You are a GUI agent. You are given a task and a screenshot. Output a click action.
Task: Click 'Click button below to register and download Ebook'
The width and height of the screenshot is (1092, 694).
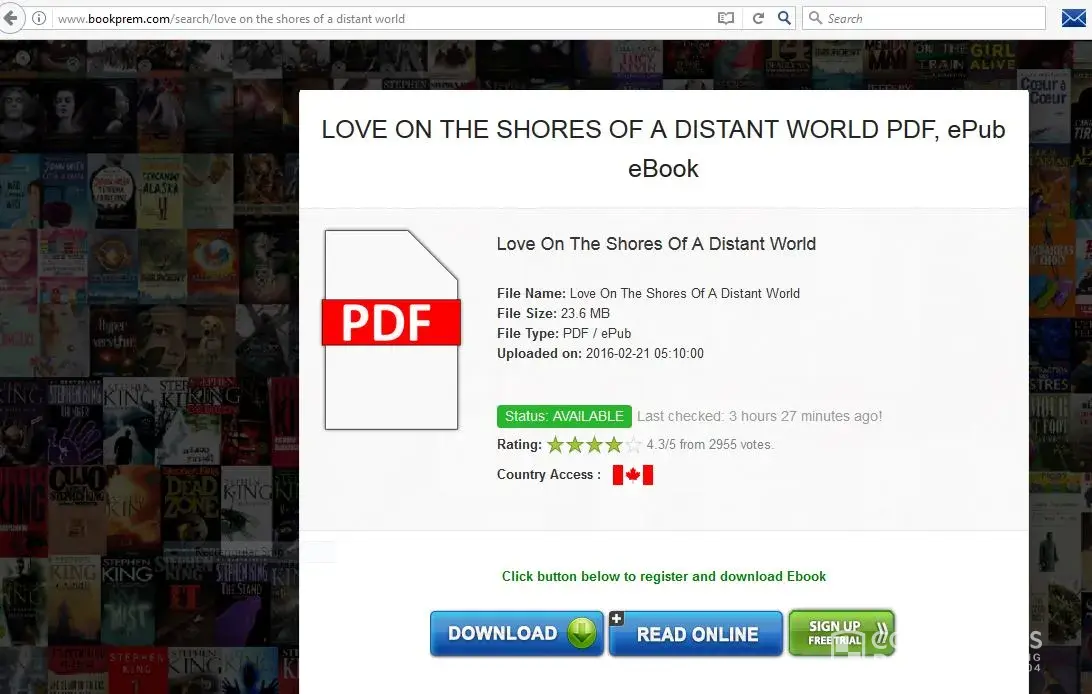pyautogui.click(x=664, y=576)
